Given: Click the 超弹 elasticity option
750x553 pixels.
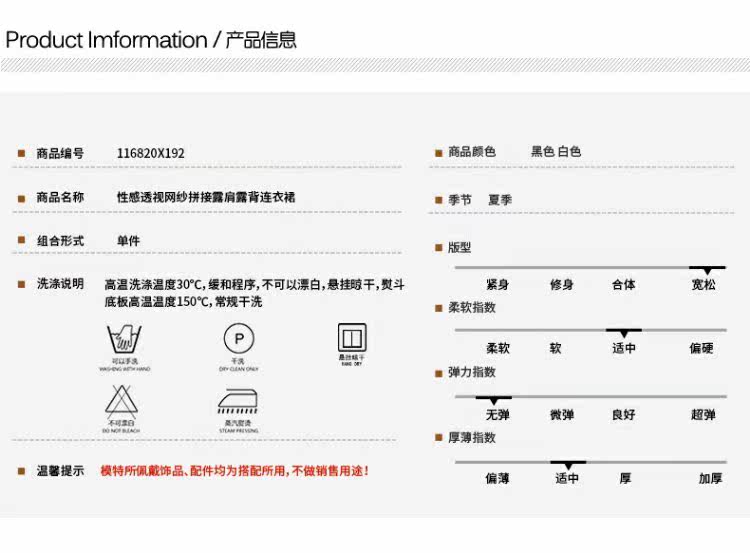Looking at the screenshot, I should [x=703, y=415].
